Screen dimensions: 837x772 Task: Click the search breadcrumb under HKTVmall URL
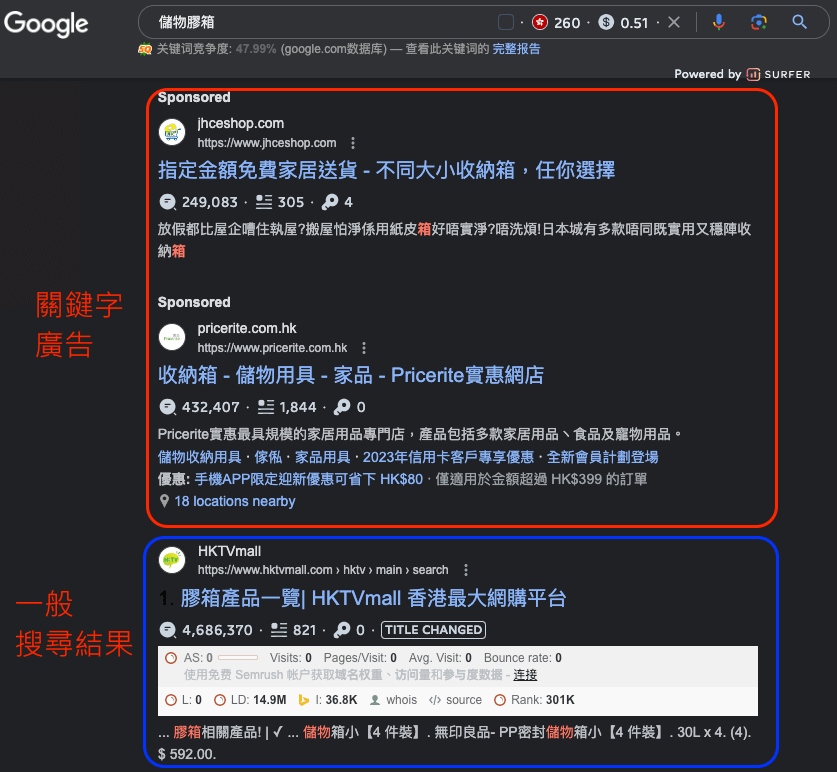click(430, 570)
